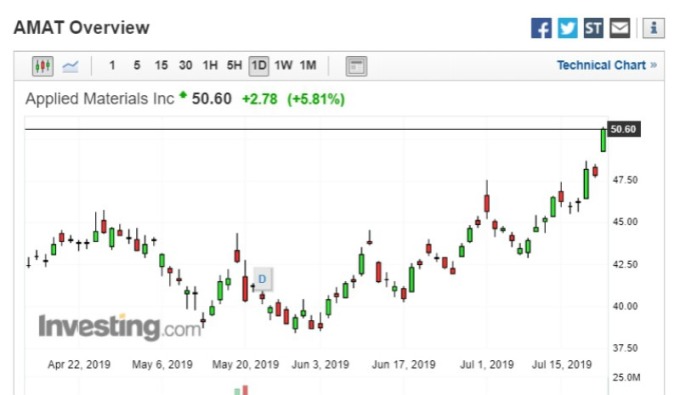Switch to 1M interval
This screenshot has width=680, height=395.
tap(308, 65)
